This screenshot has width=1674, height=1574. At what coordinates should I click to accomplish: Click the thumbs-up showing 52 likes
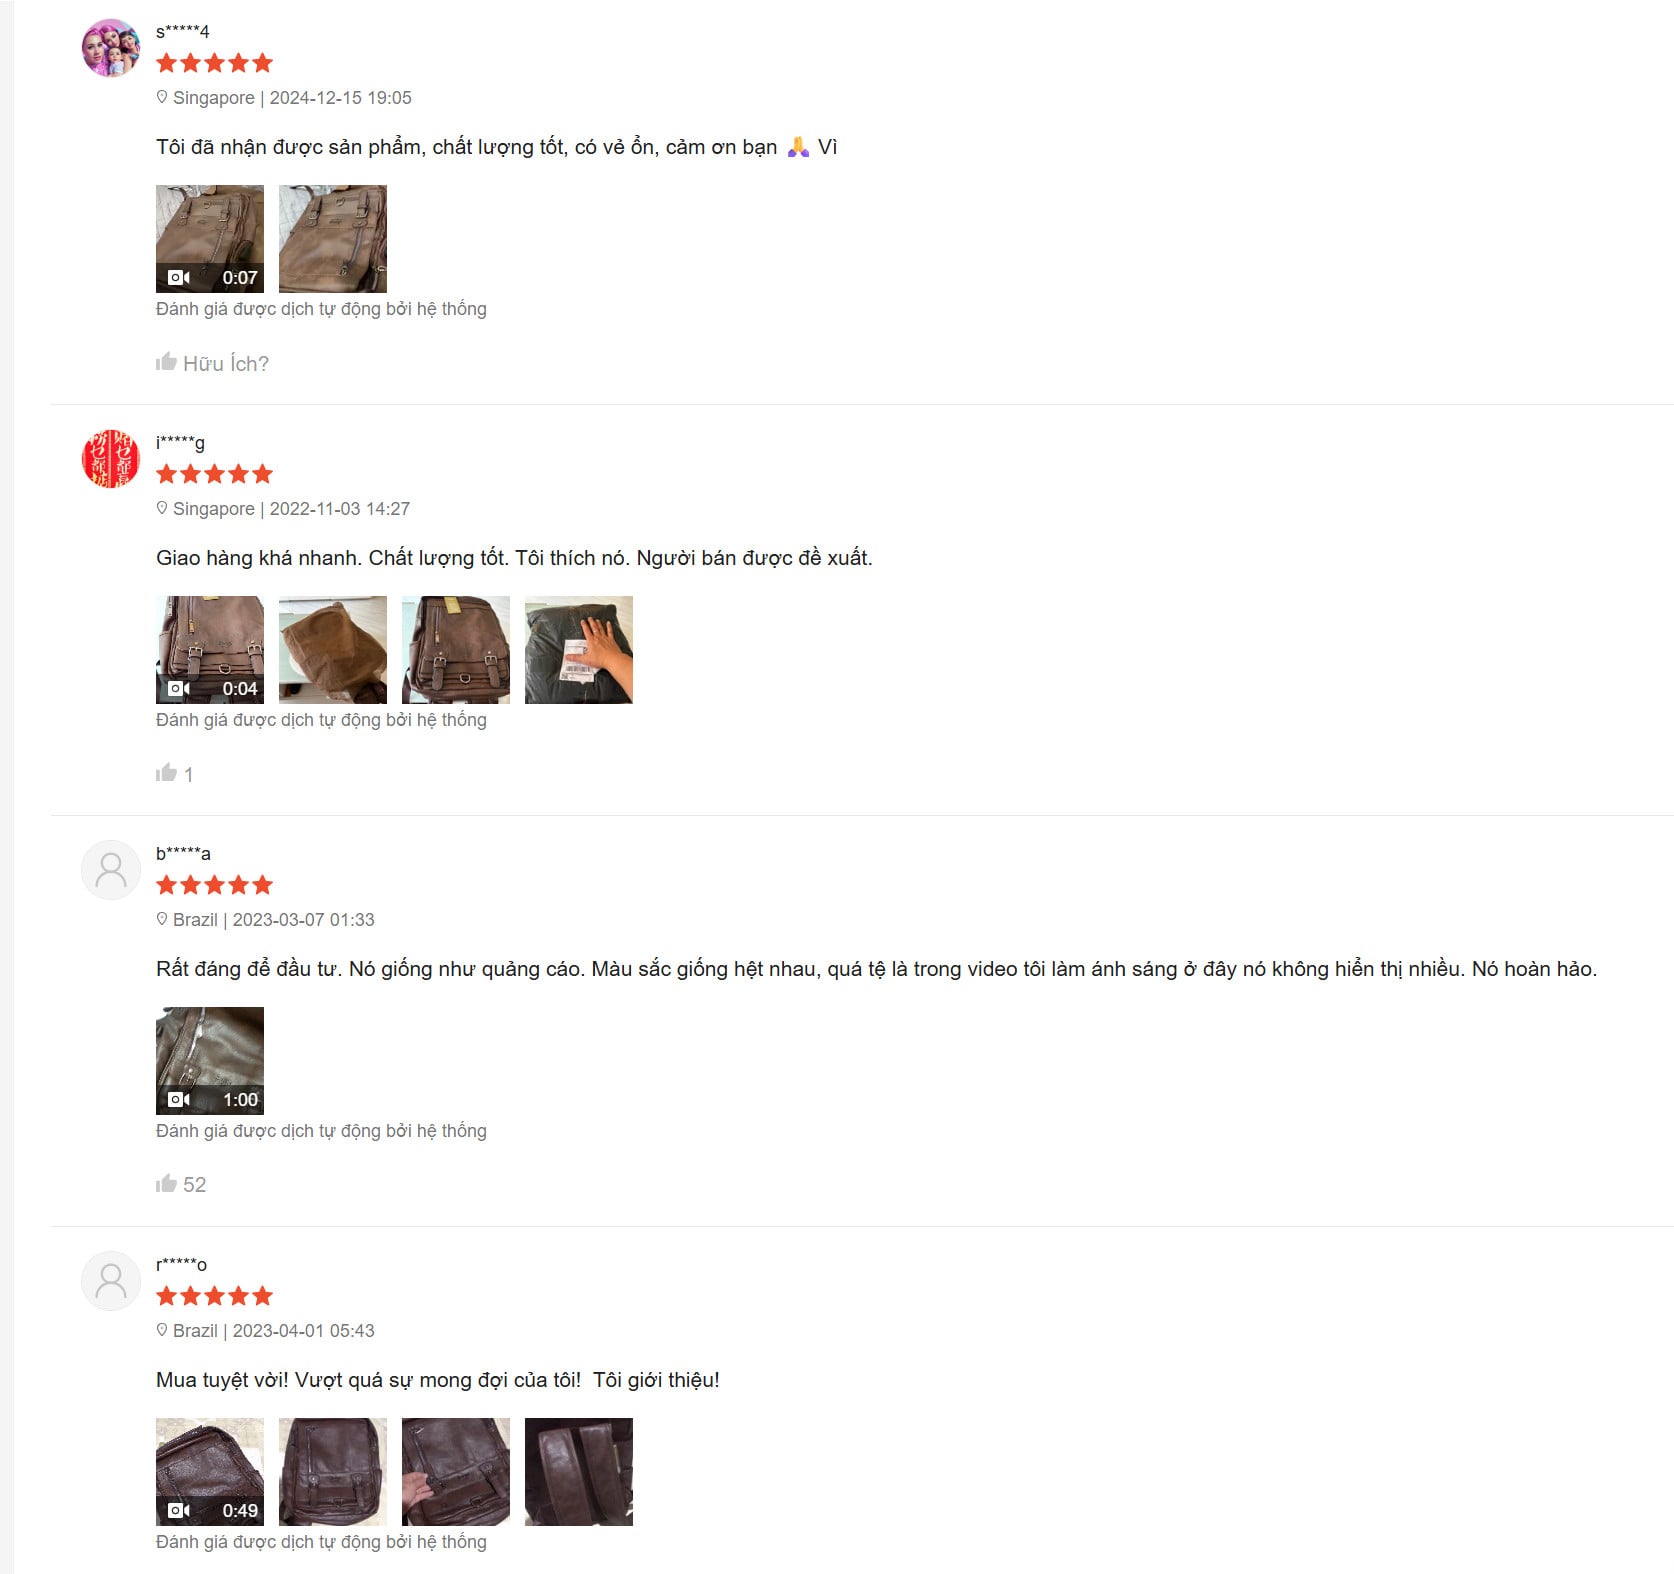point(166,1184)
